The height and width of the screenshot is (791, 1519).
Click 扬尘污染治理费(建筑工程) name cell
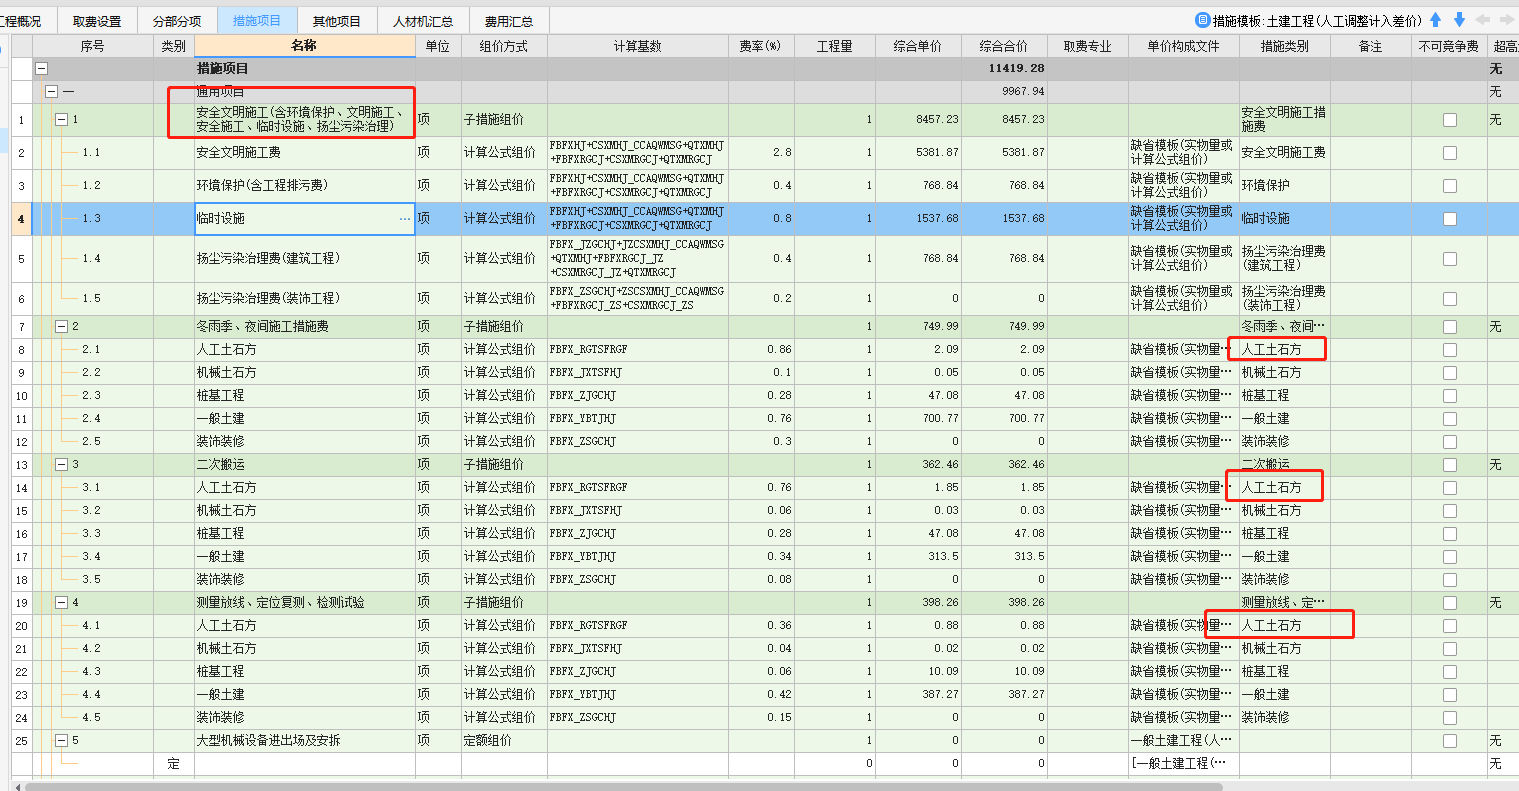pos(305,259)
